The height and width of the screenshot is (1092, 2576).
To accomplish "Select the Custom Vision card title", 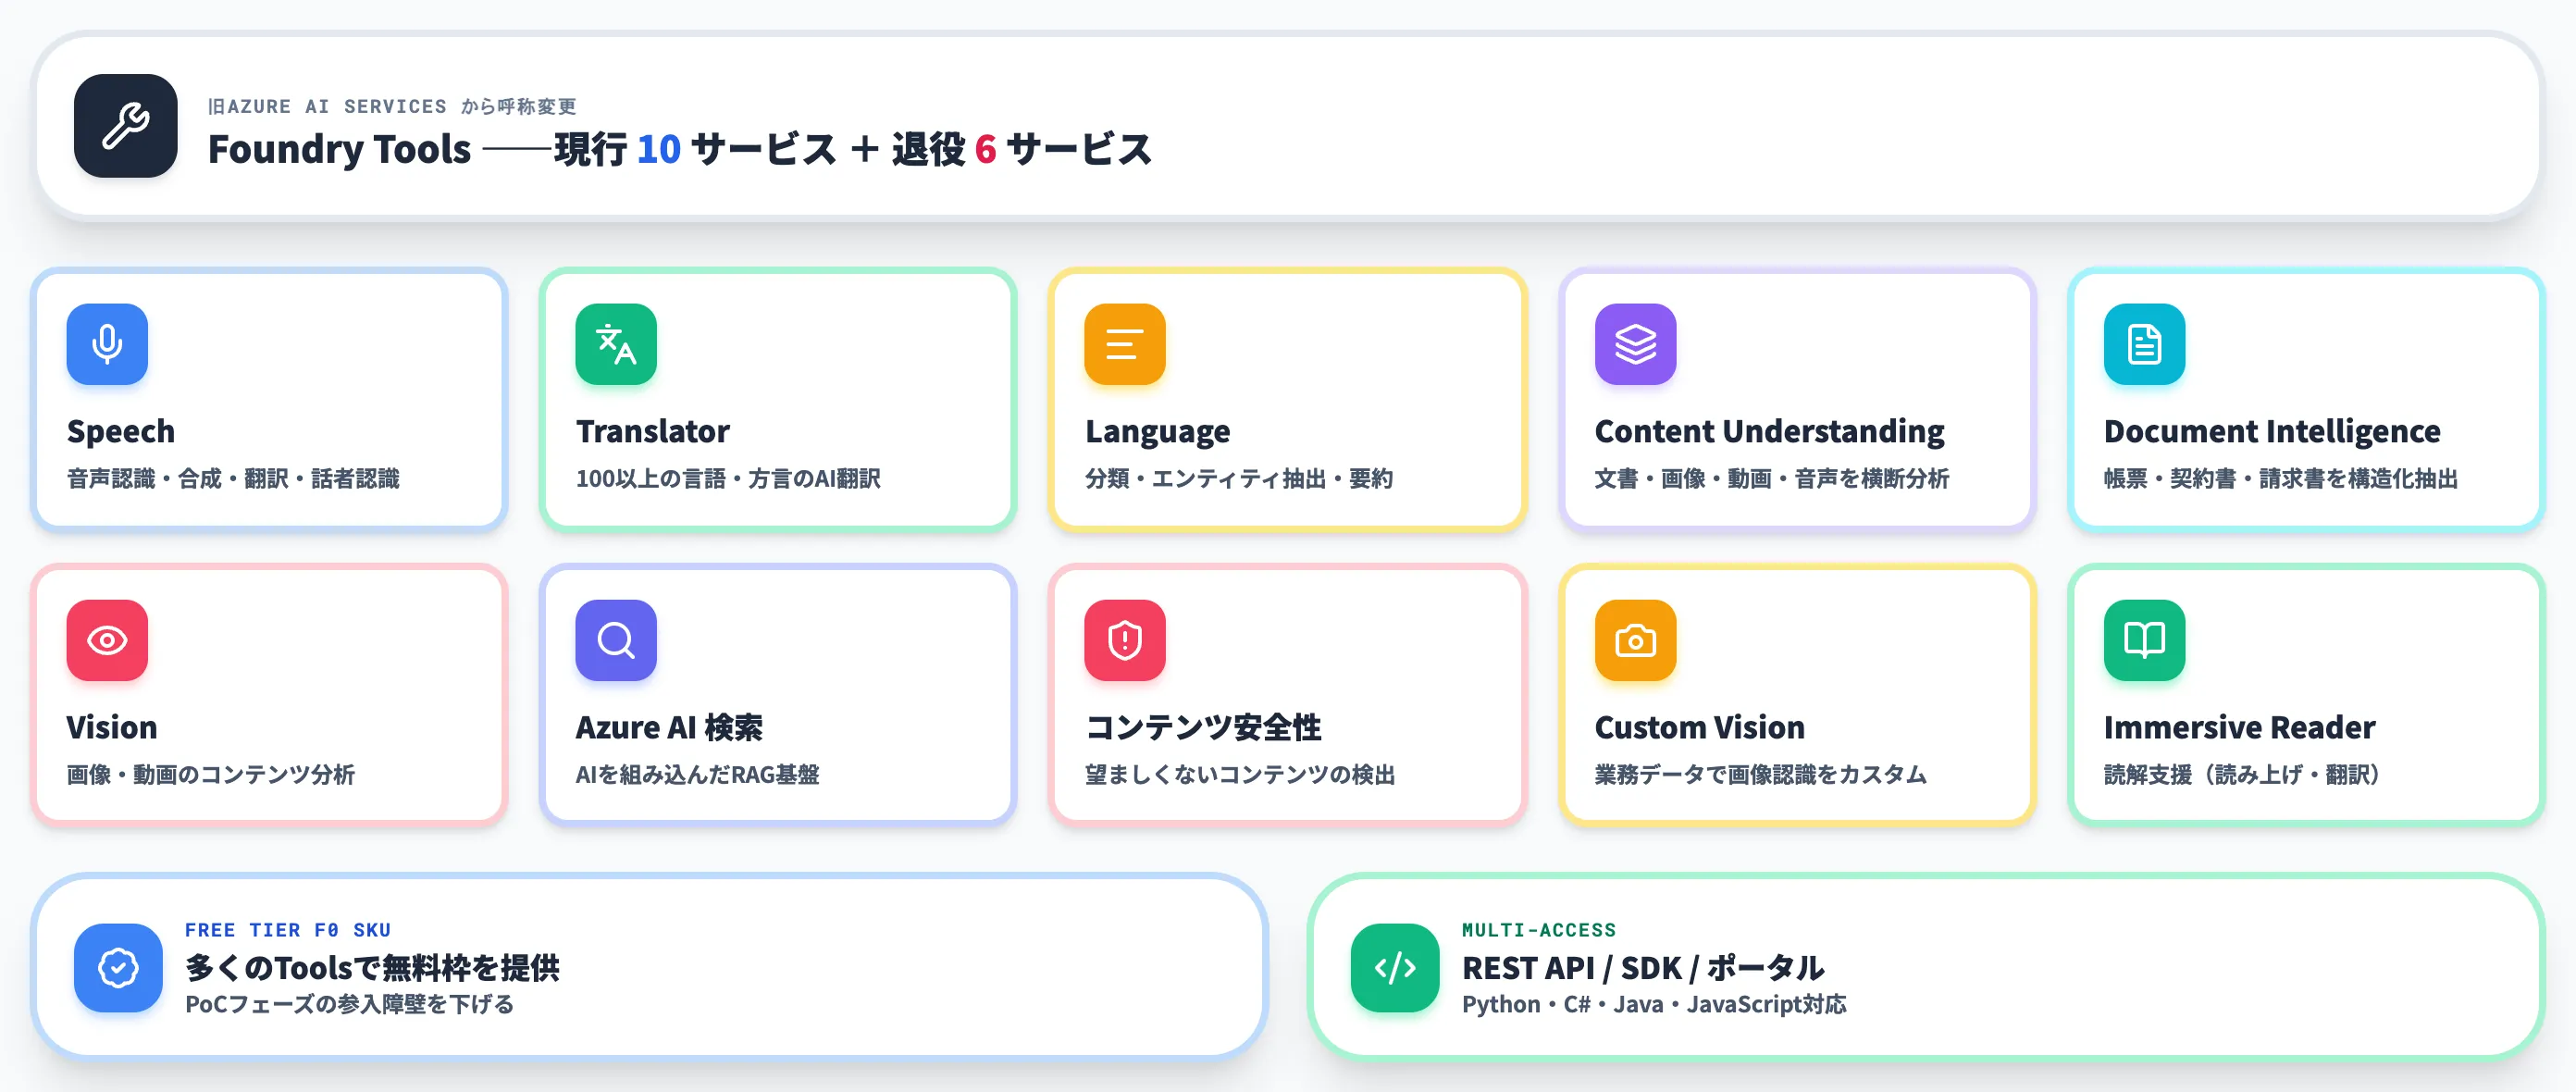I will 1699,727.
